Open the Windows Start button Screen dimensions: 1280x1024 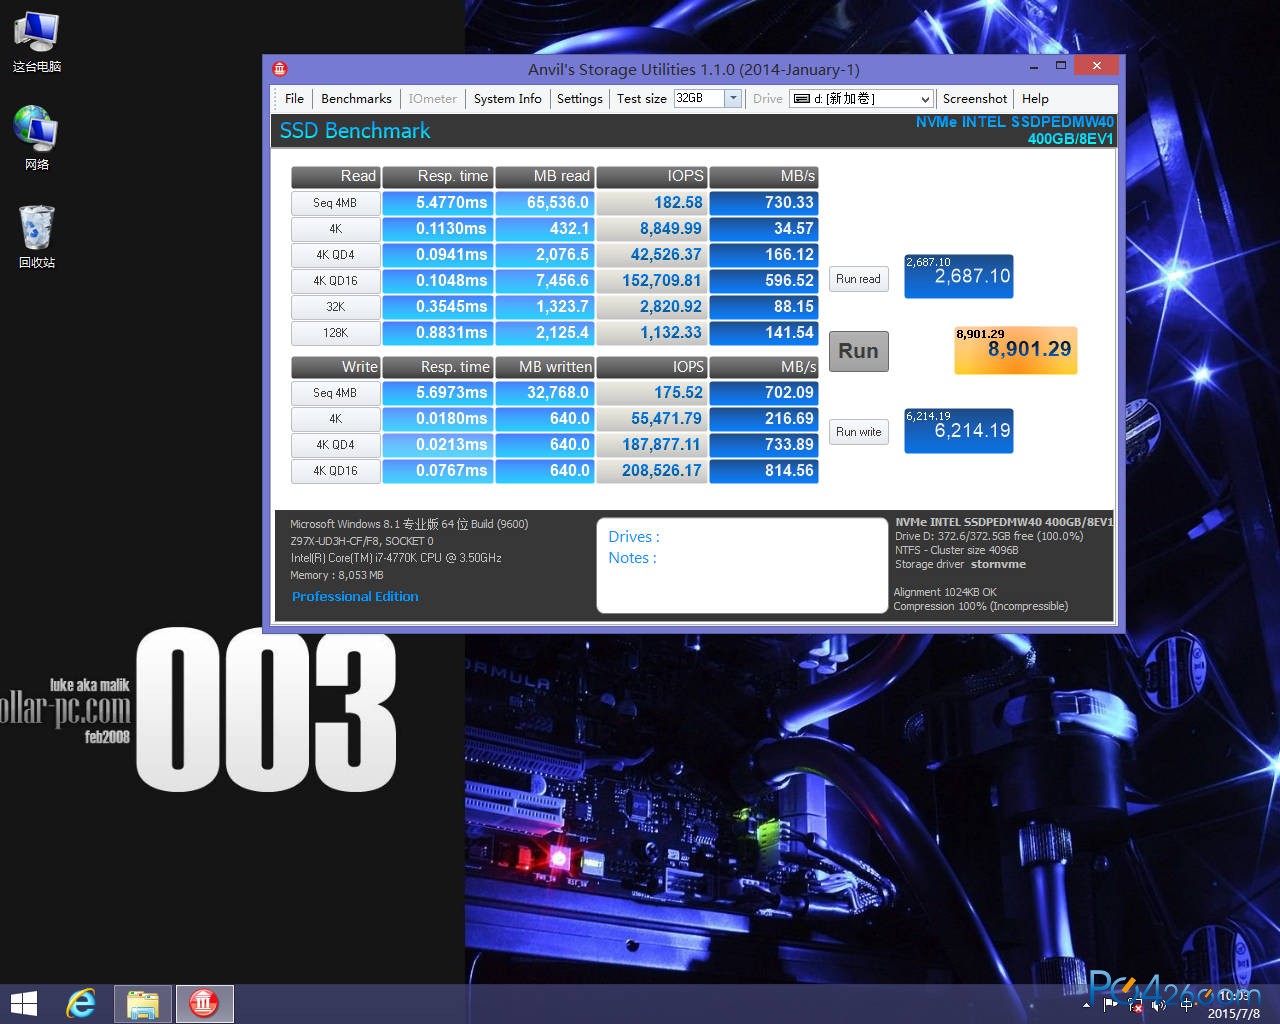[x=23, y=1004]
